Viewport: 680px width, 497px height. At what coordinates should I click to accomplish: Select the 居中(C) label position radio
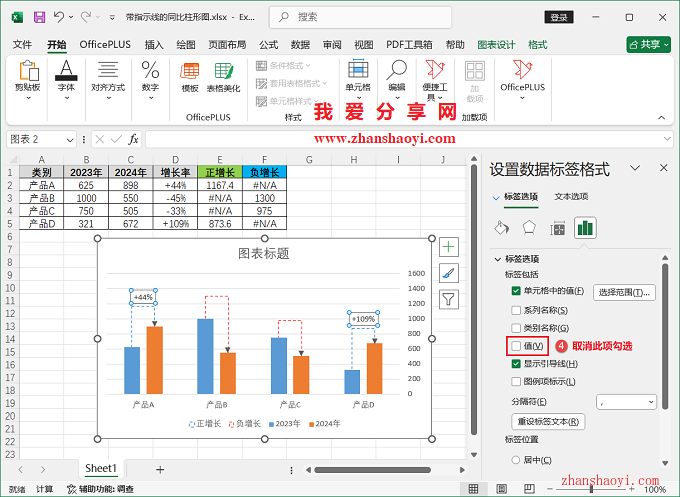click(x=516, y=460)
